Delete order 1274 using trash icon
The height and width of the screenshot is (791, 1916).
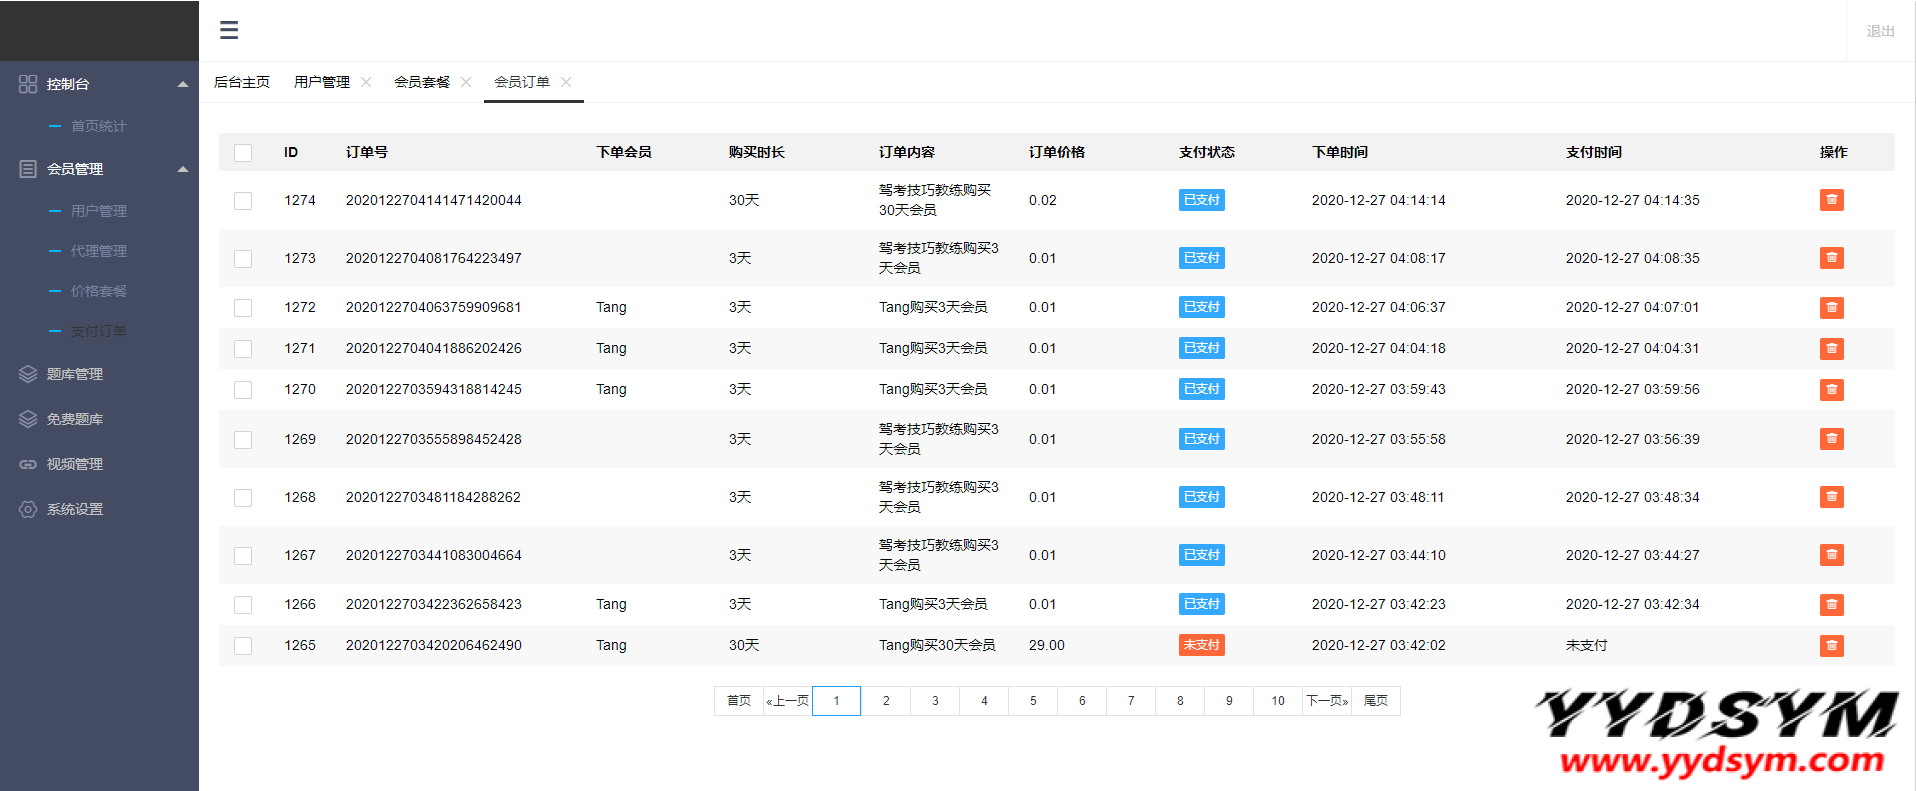coord(1831,200)
